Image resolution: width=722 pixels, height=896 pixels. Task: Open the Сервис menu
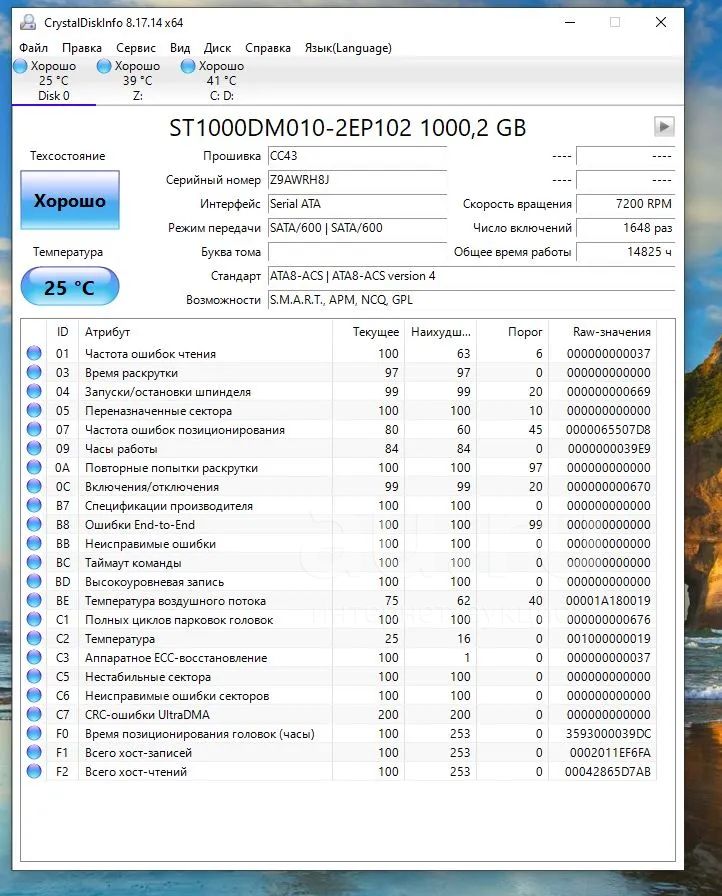136,48
